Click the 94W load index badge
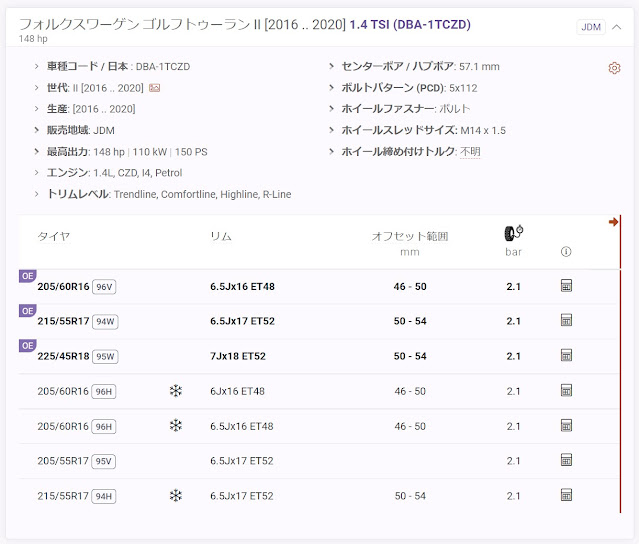The width and height of the screenshot is (639, 544). (105, 322)
